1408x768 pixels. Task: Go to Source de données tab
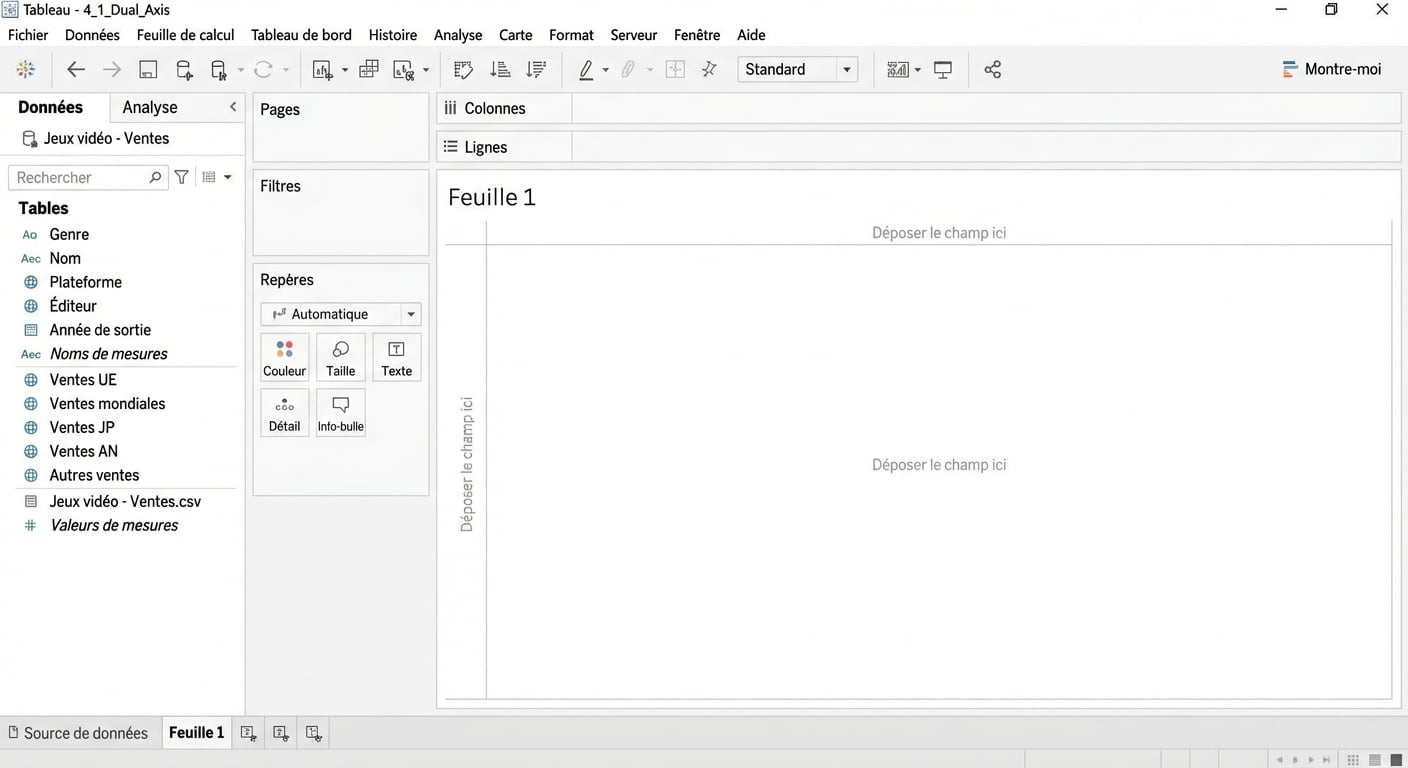pos(78,733)
